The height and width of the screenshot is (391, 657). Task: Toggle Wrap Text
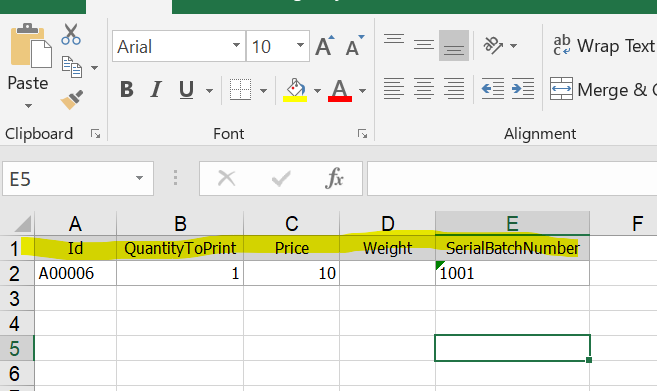[603, 45]
